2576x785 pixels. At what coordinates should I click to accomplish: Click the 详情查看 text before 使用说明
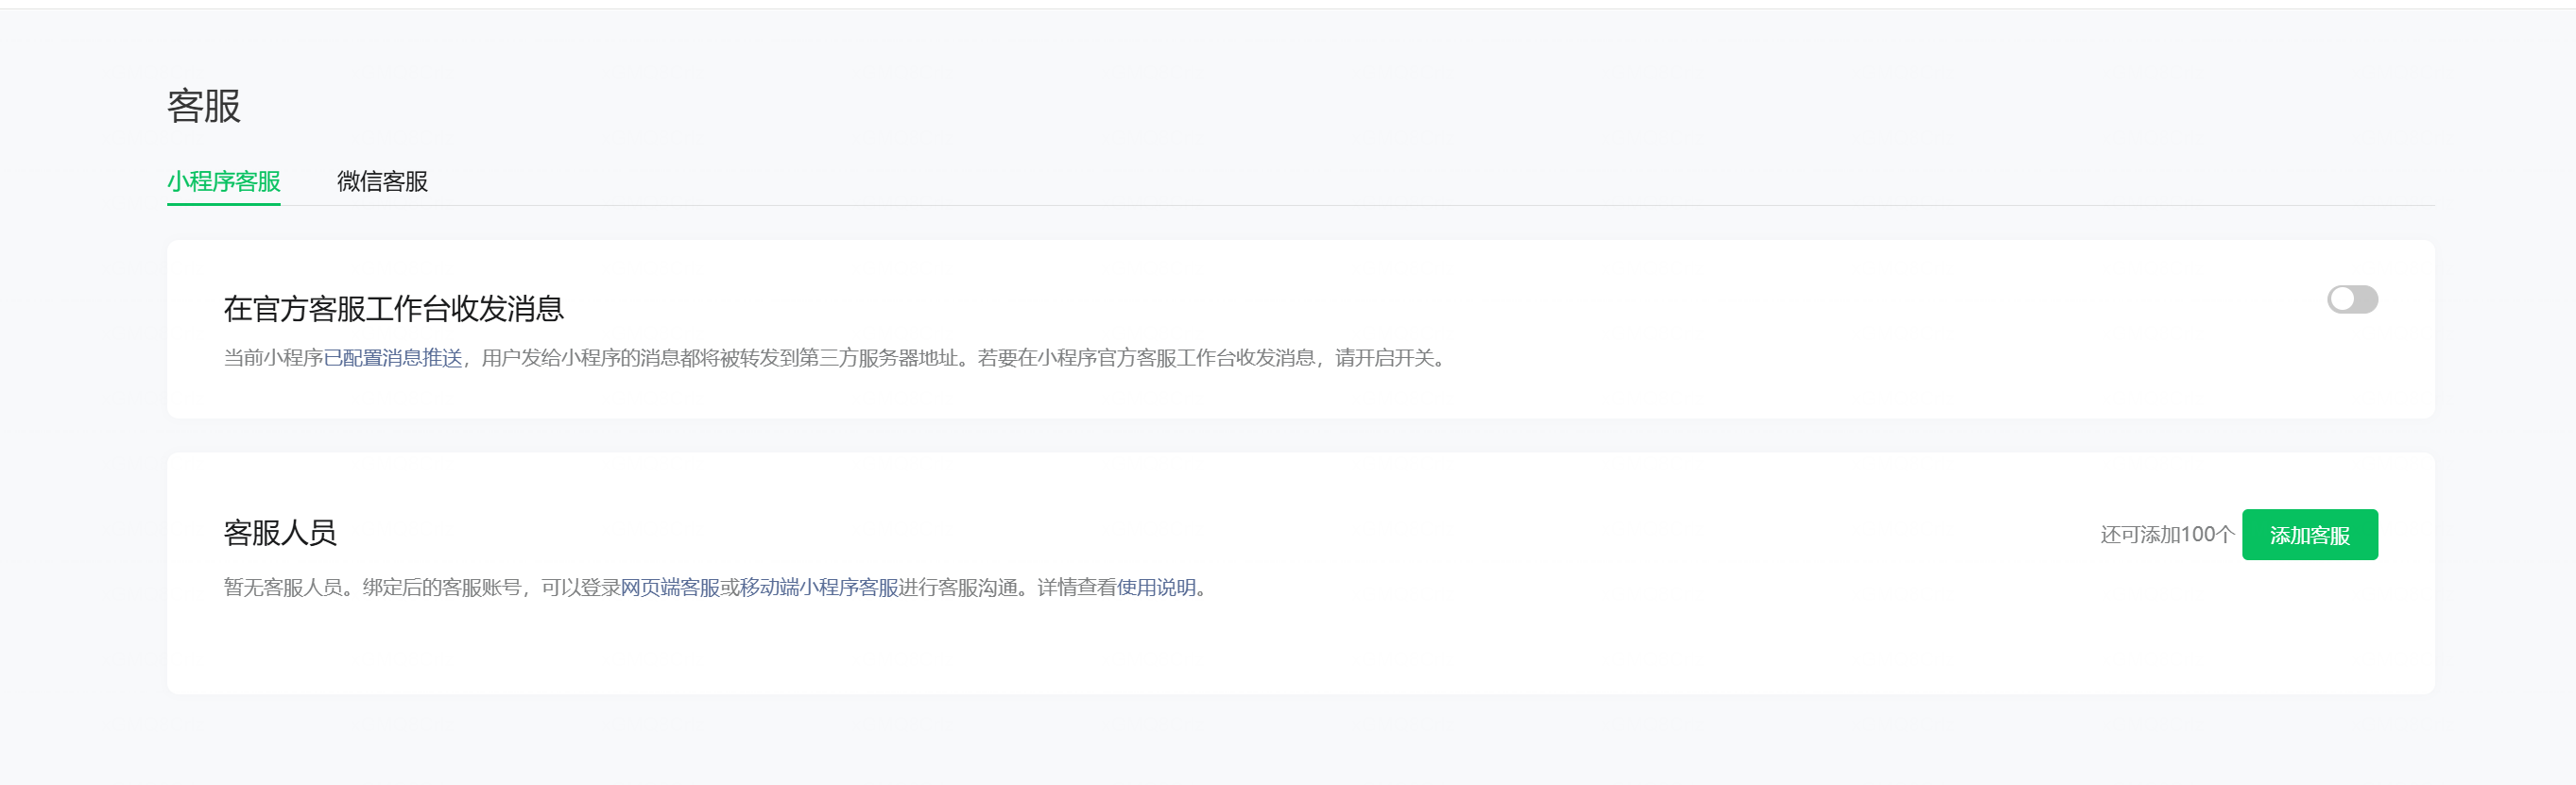tap(1077, 588)
